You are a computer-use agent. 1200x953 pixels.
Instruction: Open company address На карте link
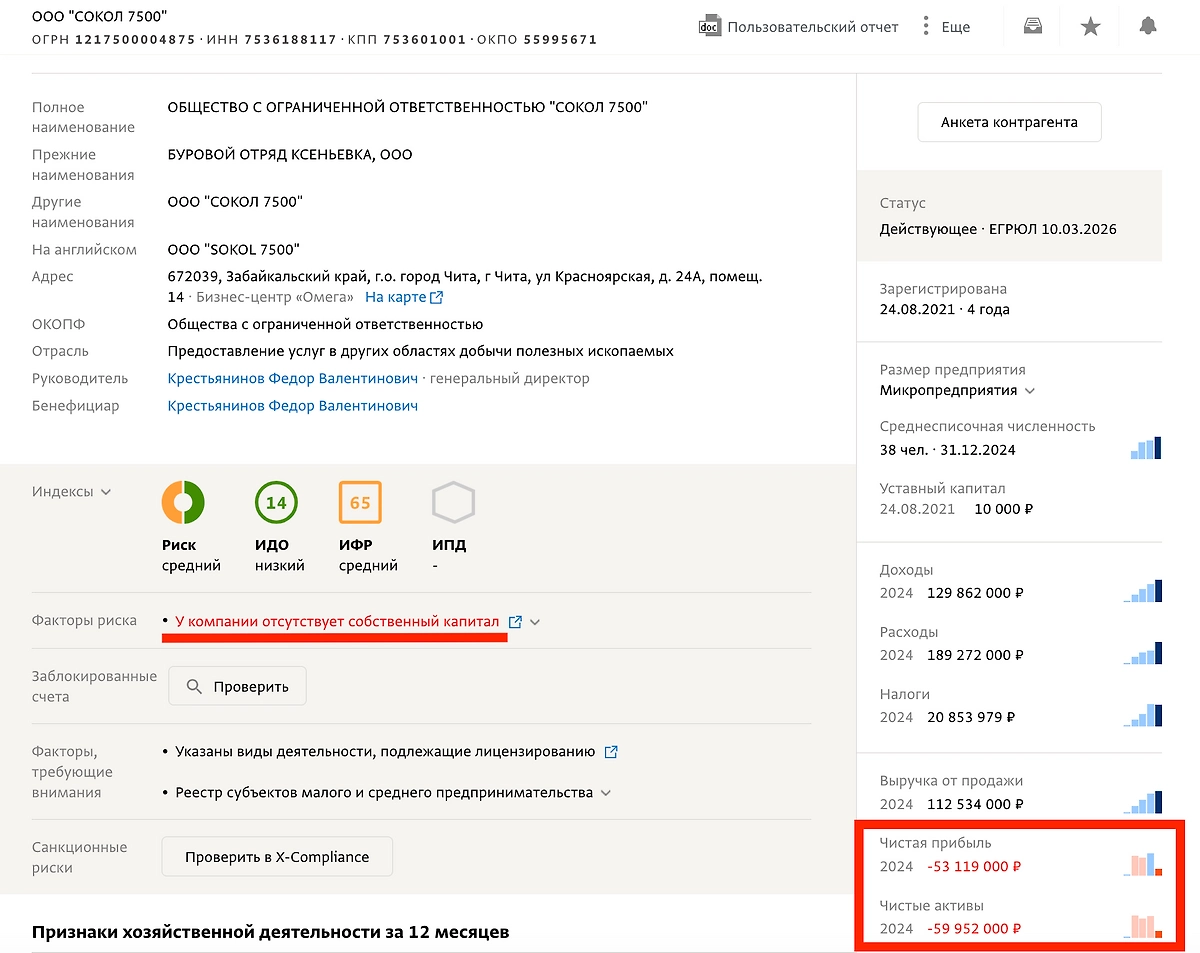[397, 296]
